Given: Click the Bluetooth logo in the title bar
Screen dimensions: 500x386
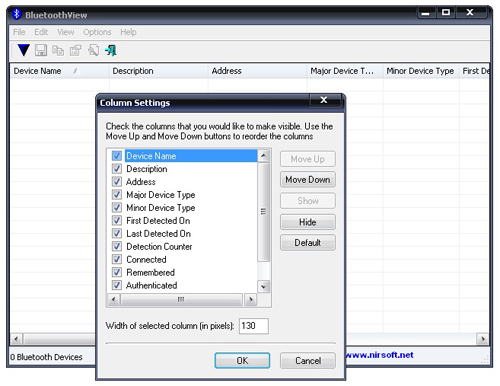Looking at the screenshot, I should coord(16,14).
